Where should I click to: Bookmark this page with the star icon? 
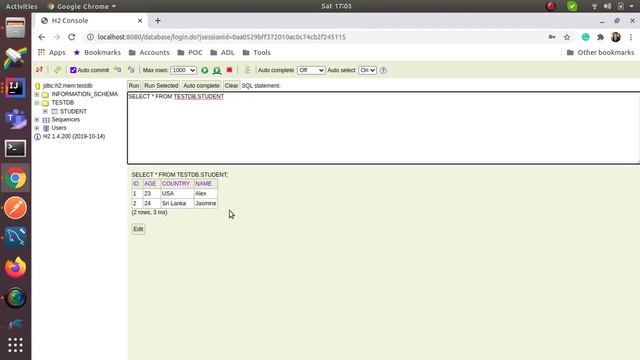coord(567,37)
